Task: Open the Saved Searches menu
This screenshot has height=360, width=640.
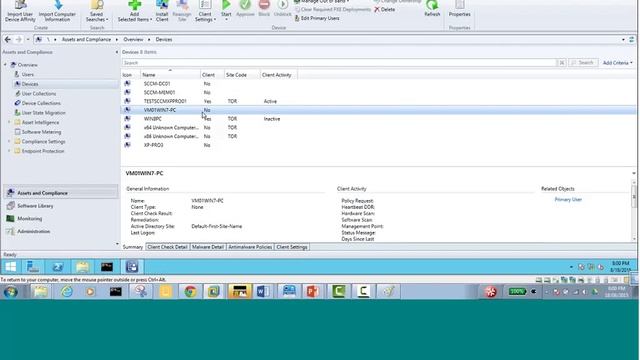Action: pyautogui.click(x=97, y=11)
